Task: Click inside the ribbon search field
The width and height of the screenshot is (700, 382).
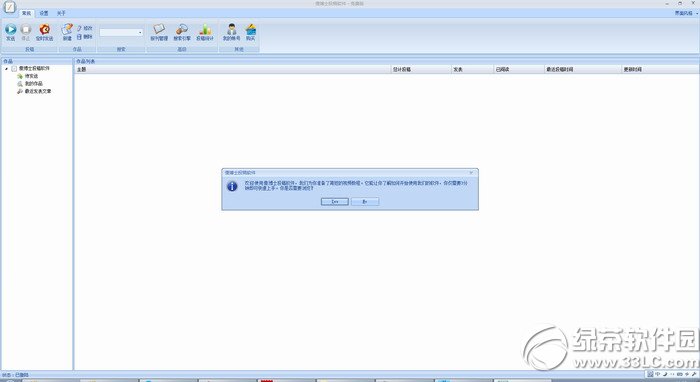Action: pyautogui.click(x=118, y=33)
